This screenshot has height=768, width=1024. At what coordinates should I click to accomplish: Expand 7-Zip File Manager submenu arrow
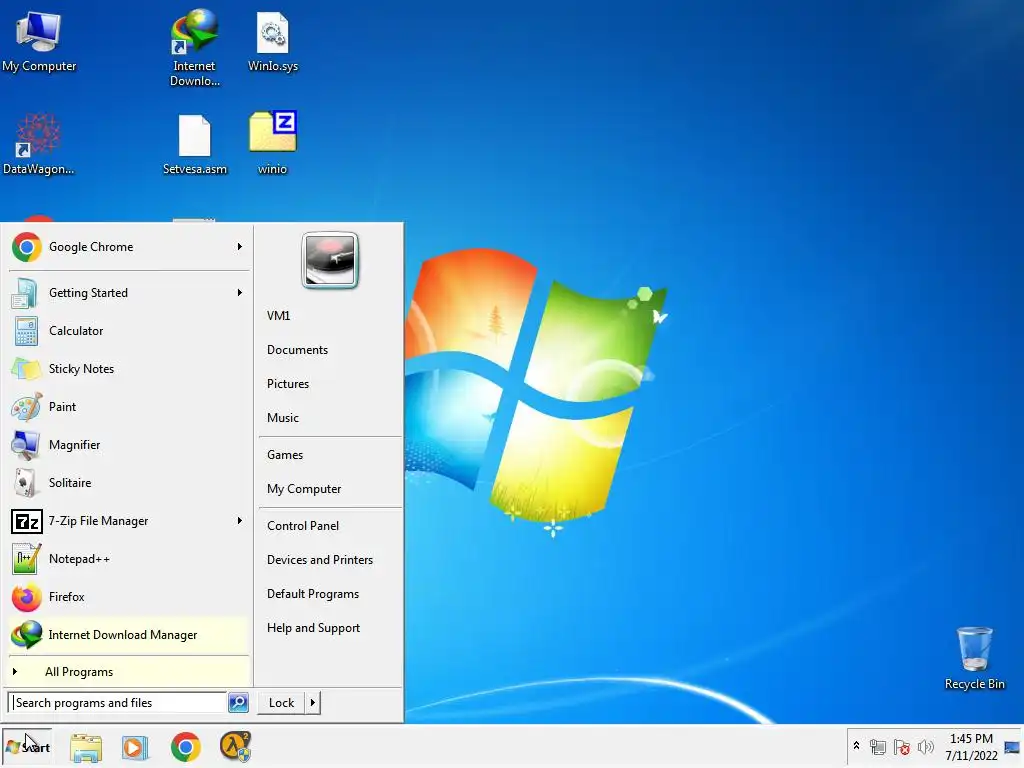coord(240,520)
